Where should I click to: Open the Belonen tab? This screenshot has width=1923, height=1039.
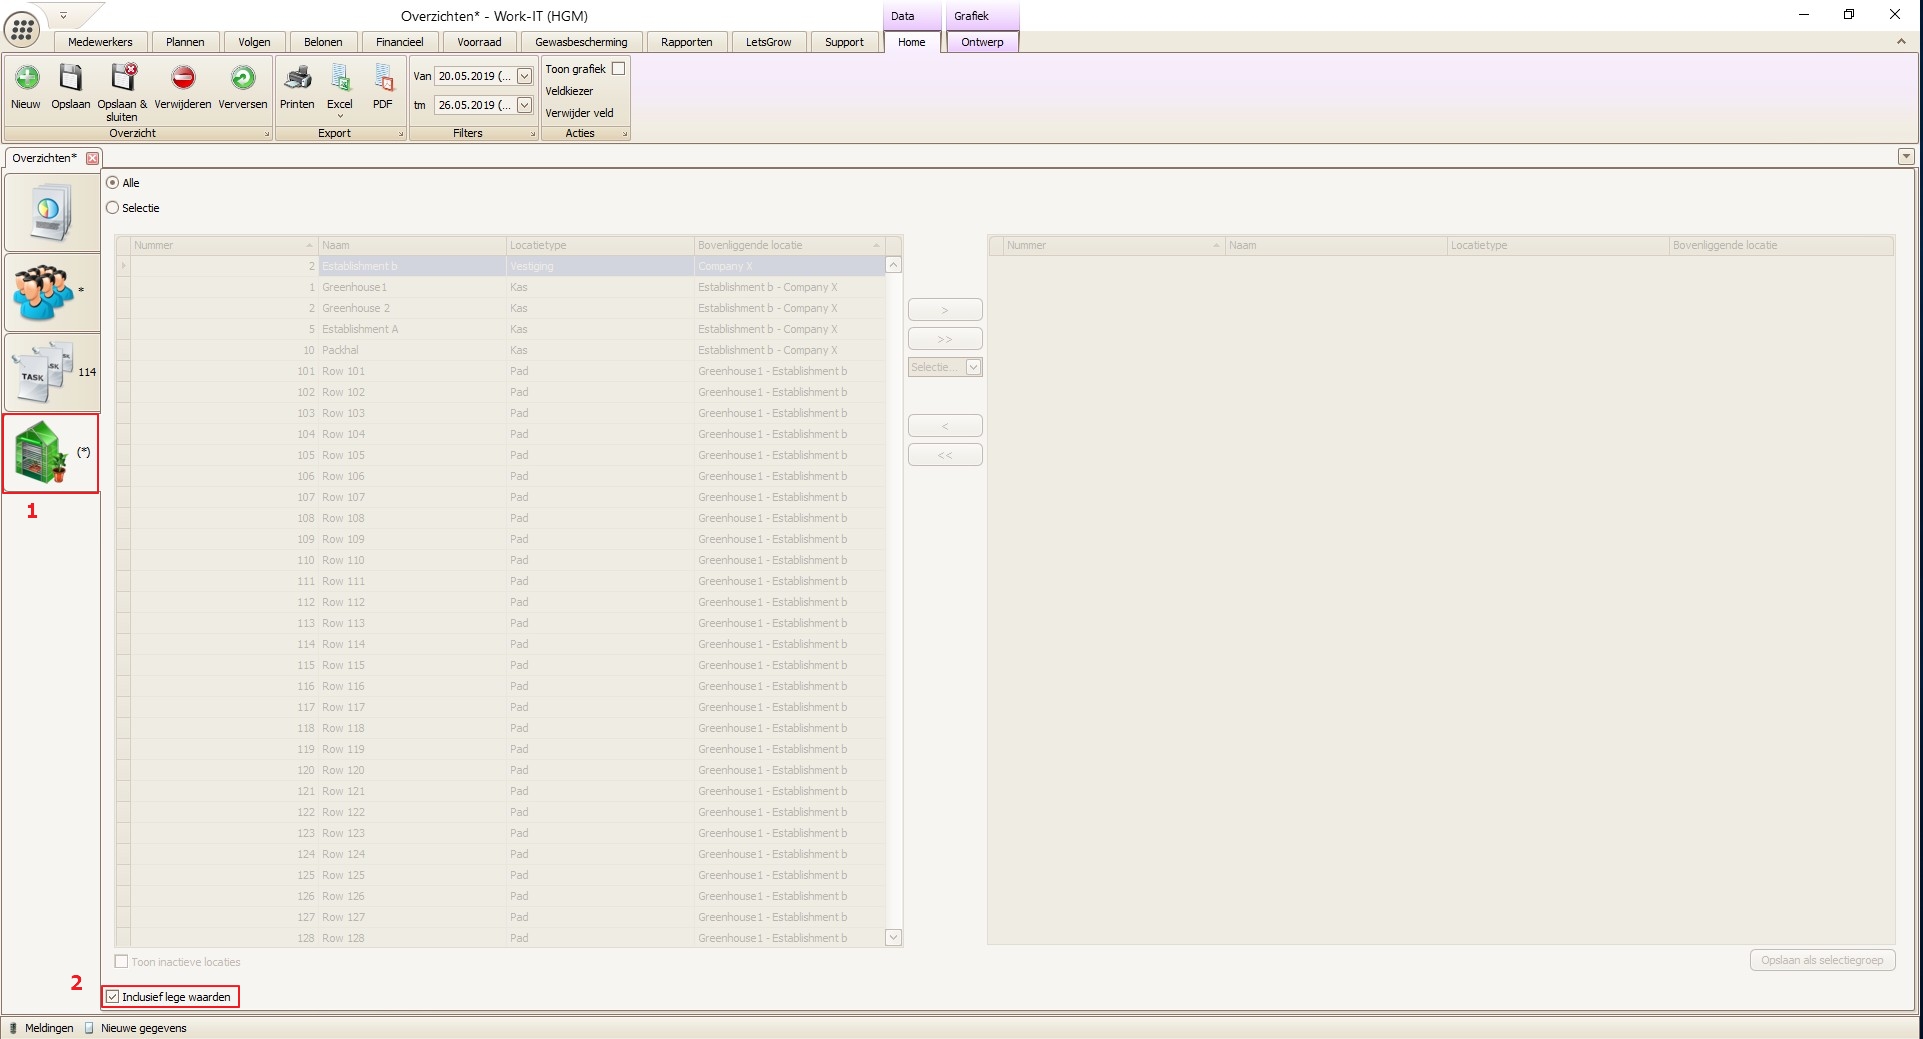323,42
